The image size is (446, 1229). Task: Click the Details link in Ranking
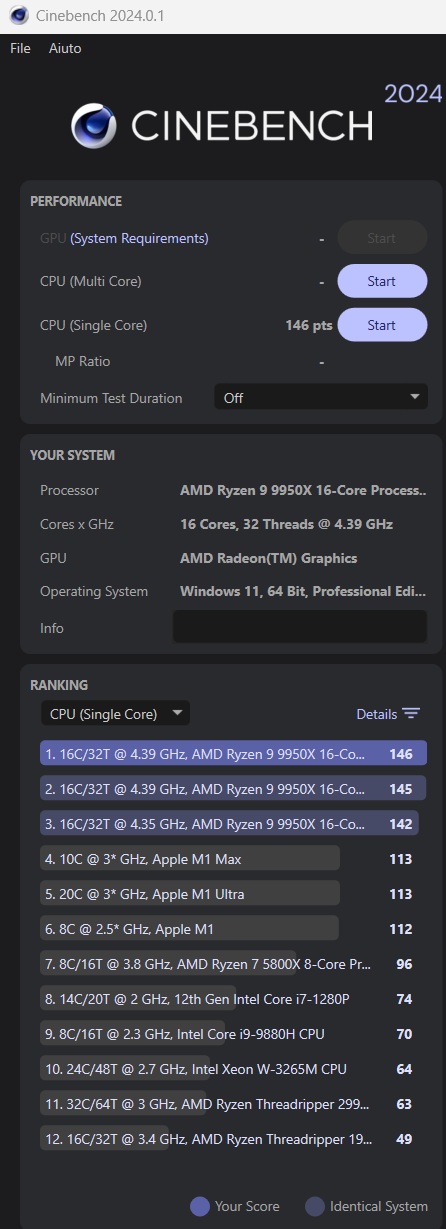point(376,714)
